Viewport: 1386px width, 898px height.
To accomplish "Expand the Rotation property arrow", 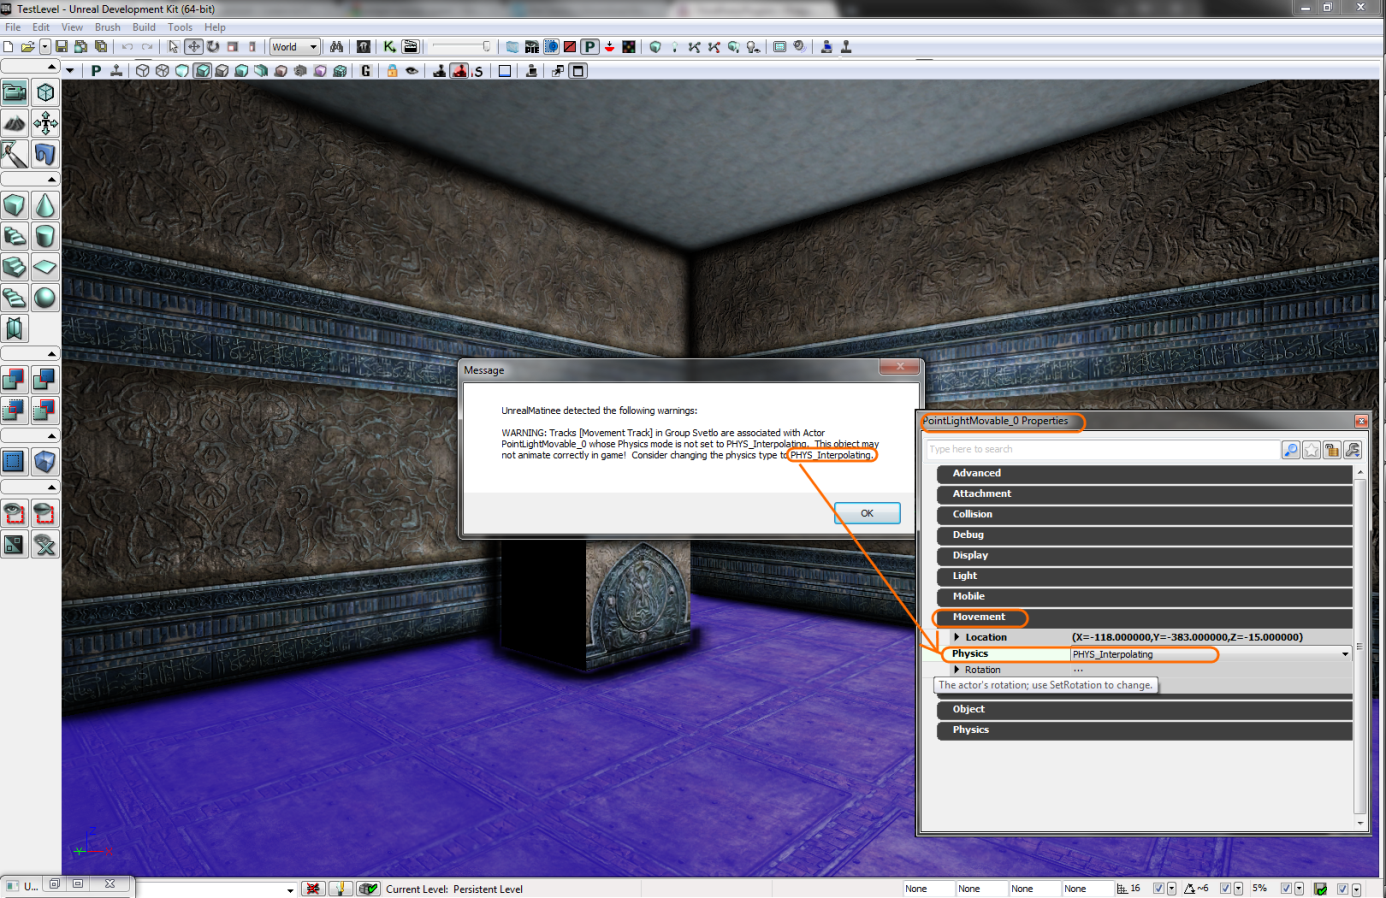I will [957, 670].
